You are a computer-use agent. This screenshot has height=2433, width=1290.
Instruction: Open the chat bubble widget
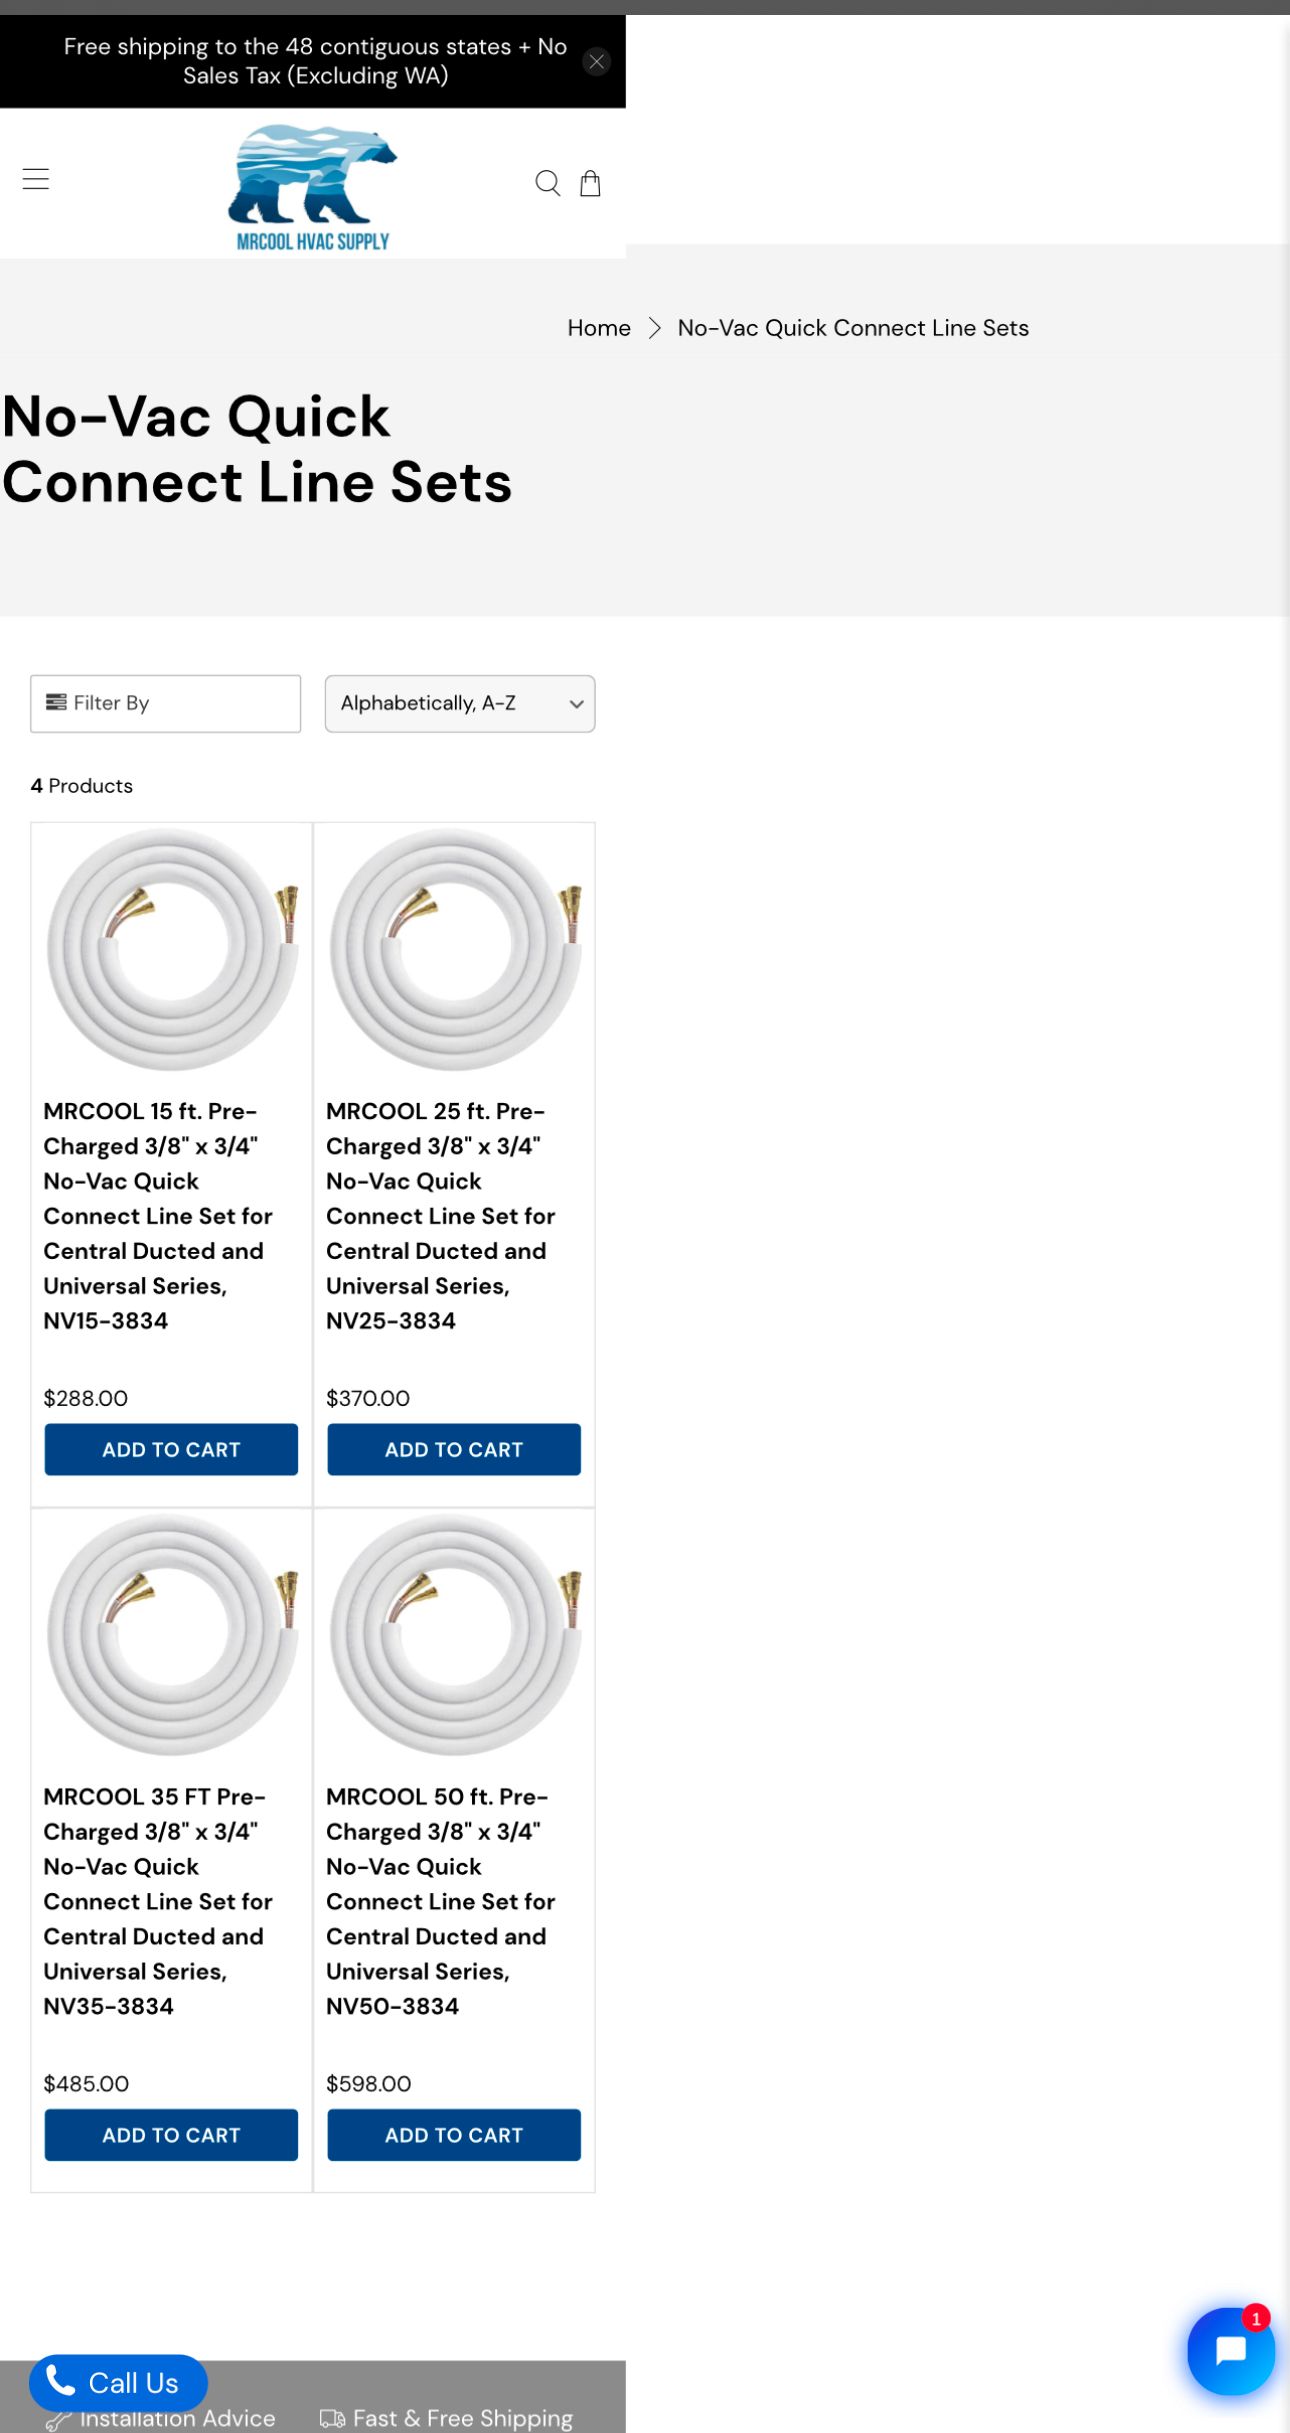click(x=1230, y=2349)
